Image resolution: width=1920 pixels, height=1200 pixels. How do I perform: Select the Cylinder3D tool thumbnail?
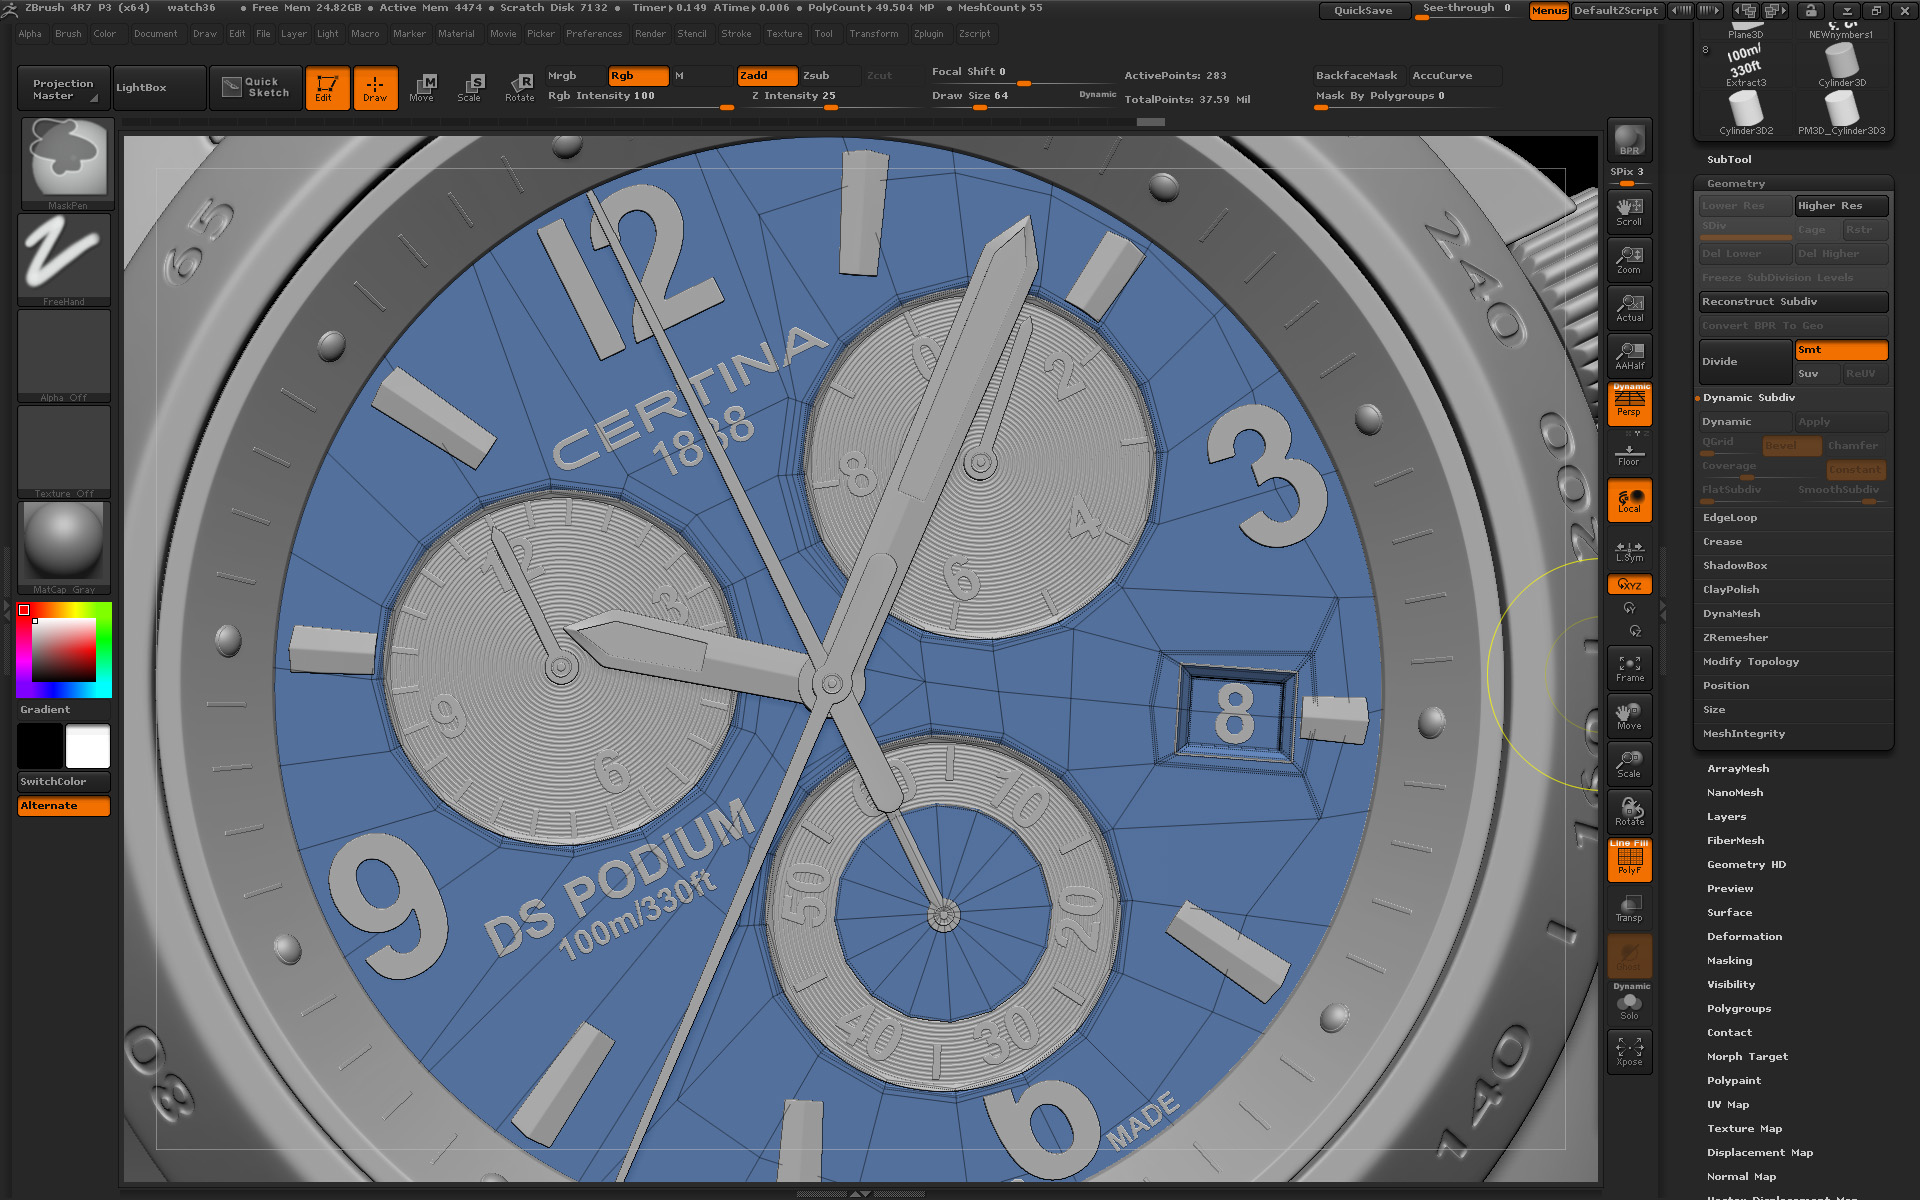click(x=1841, y=66)
